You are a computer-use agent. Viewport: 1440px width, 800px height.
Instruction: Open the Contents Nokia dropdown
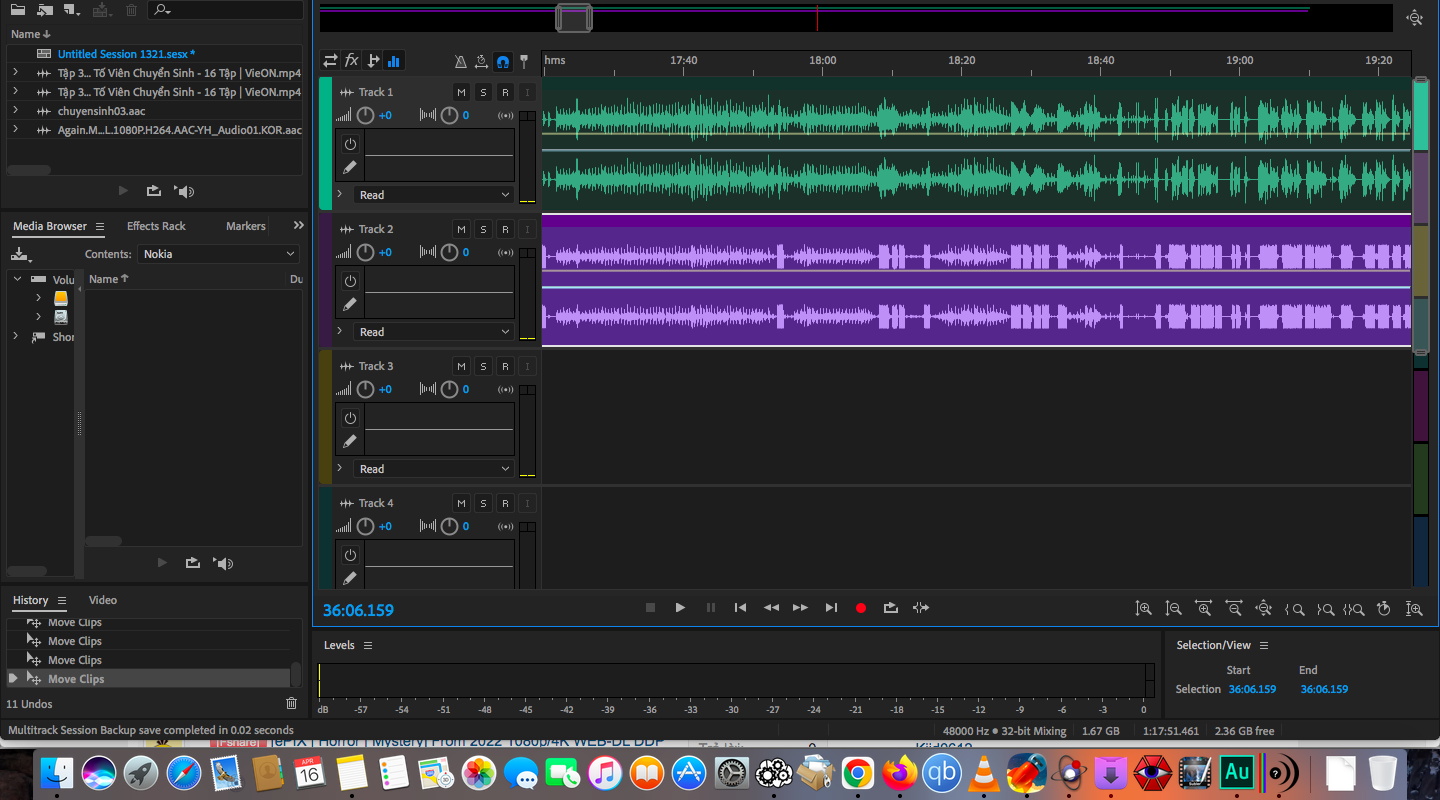(219, 254)
